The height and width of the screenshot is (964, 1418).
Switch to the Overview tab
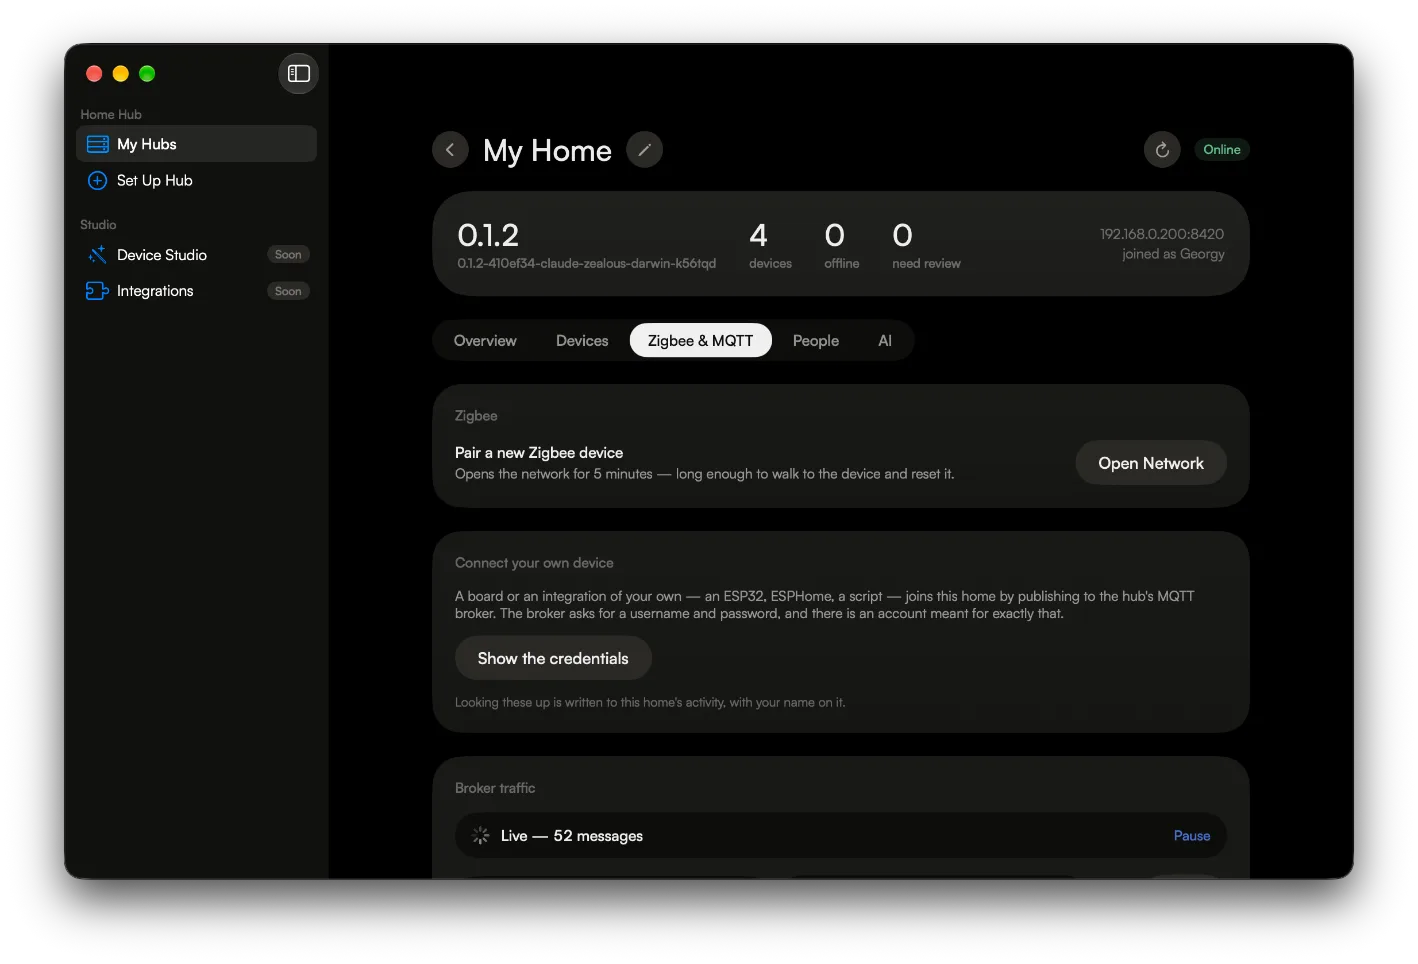pos(485,340)
